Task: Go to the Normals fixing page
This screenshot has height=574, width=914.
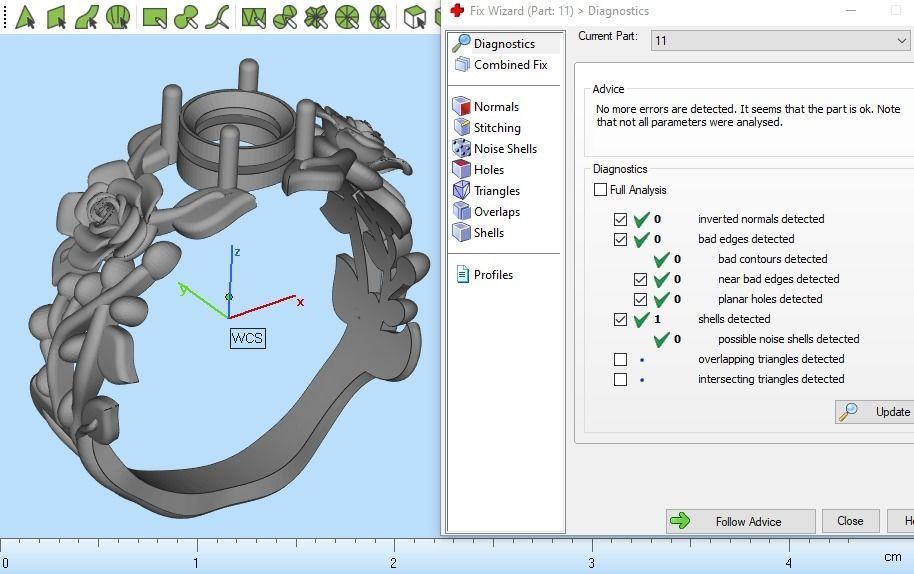Action: pyautogui.click(x=496, y=107)
